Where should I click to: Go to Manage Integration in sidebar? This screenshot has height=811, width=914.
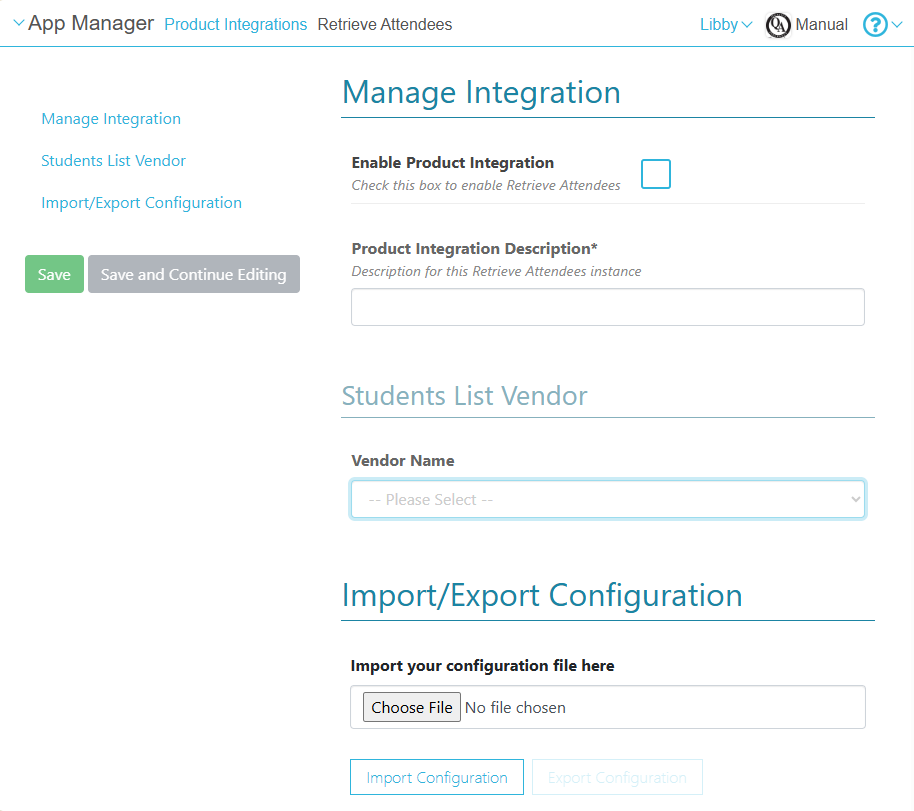pyautogui.click(x=111, y=119)
